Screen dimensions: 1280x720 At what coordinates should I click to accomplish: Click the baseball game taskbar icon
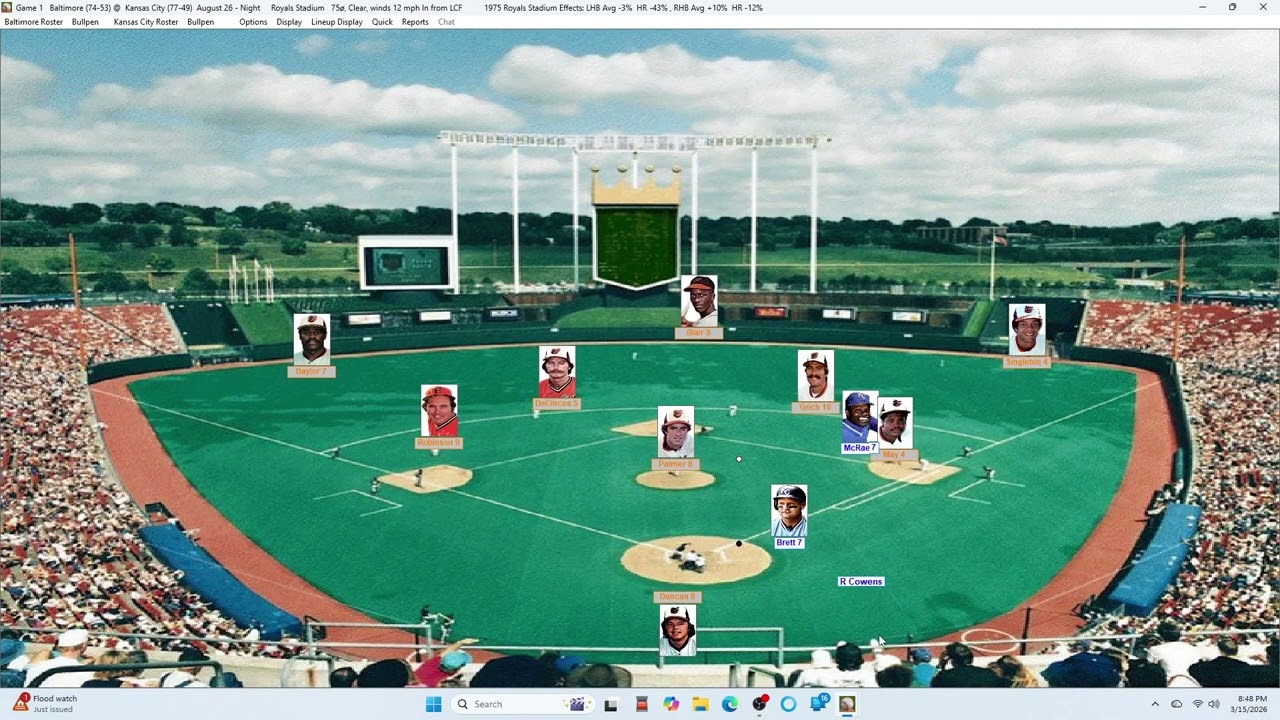(847, 704)
